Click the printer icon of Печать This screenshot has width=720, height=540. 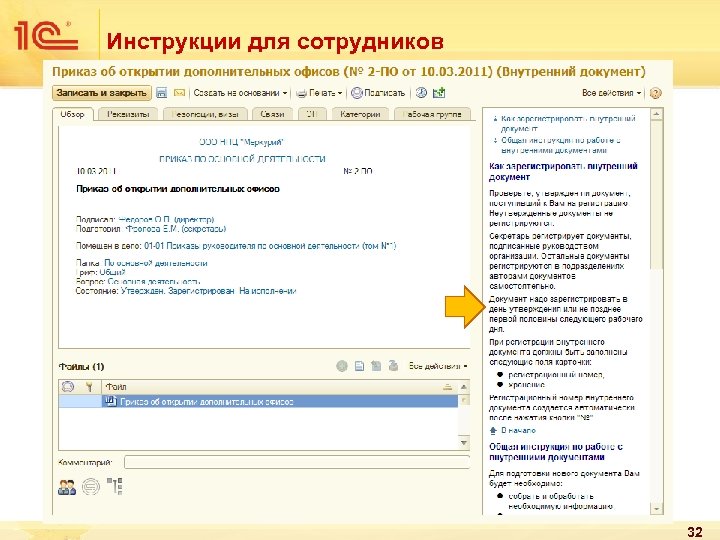(x=301, y=94)
